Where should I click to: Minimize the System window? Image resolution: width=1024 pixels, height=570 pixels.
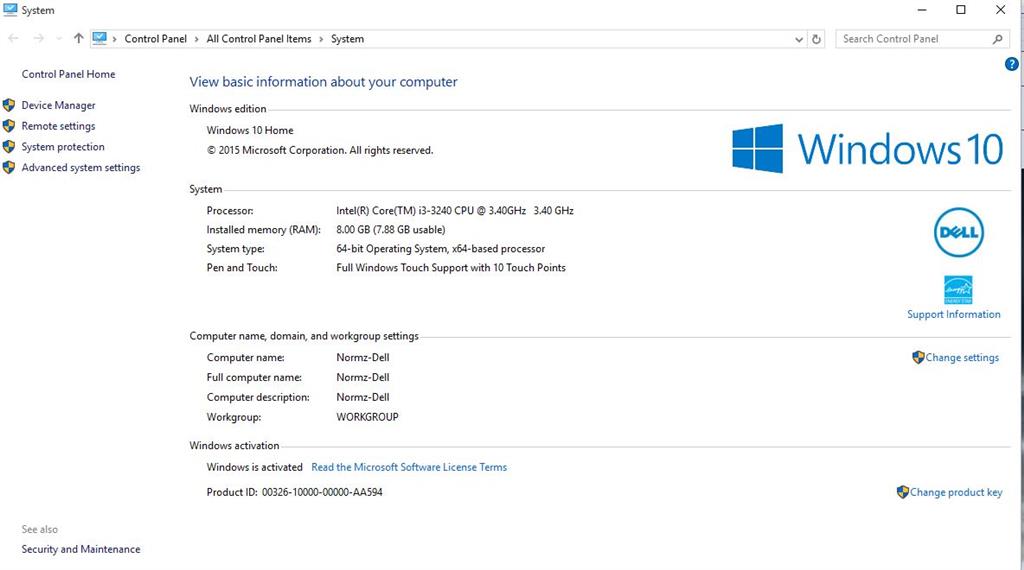tap(922, 10)
